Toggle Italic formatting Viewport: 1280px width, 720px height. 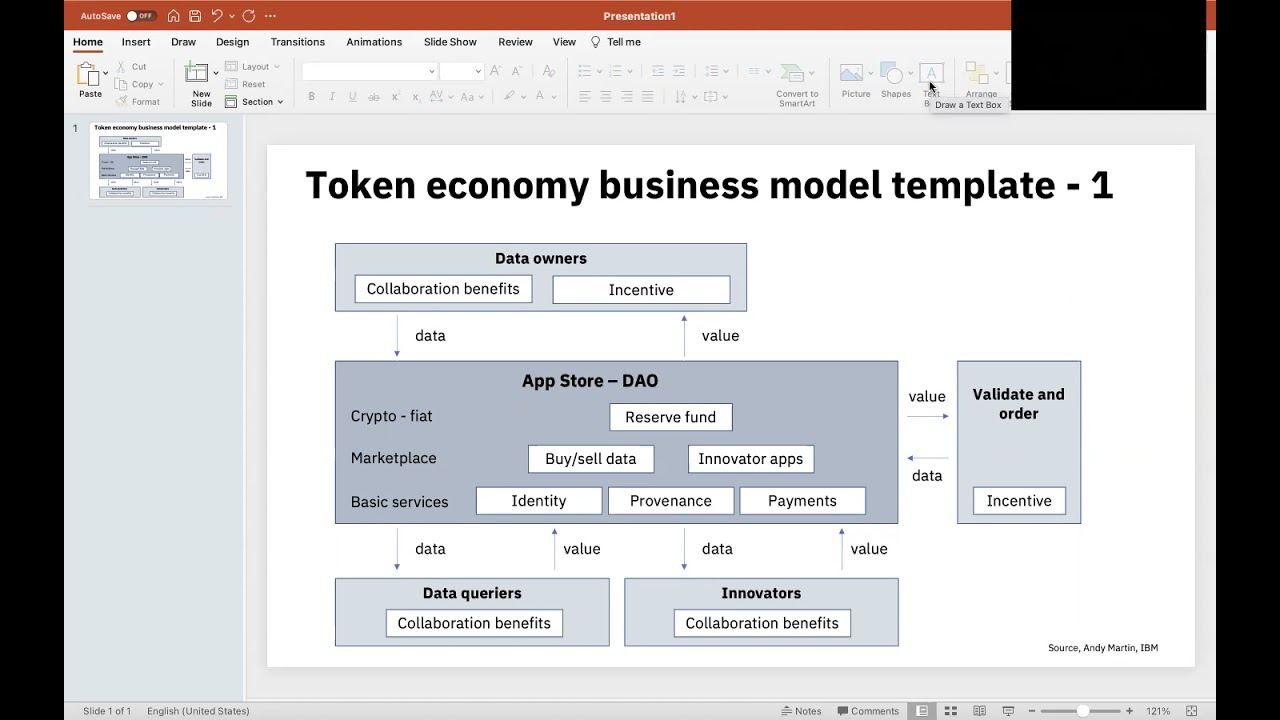point(332,97)
